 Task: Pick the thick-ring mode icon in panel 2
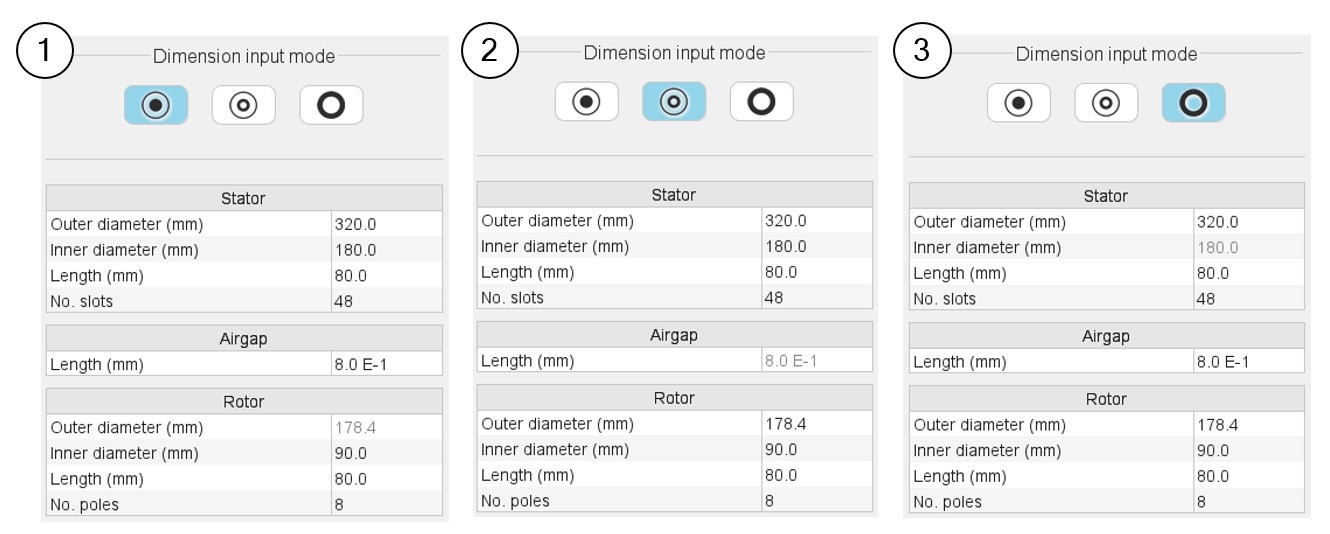[x=761, y=101]
